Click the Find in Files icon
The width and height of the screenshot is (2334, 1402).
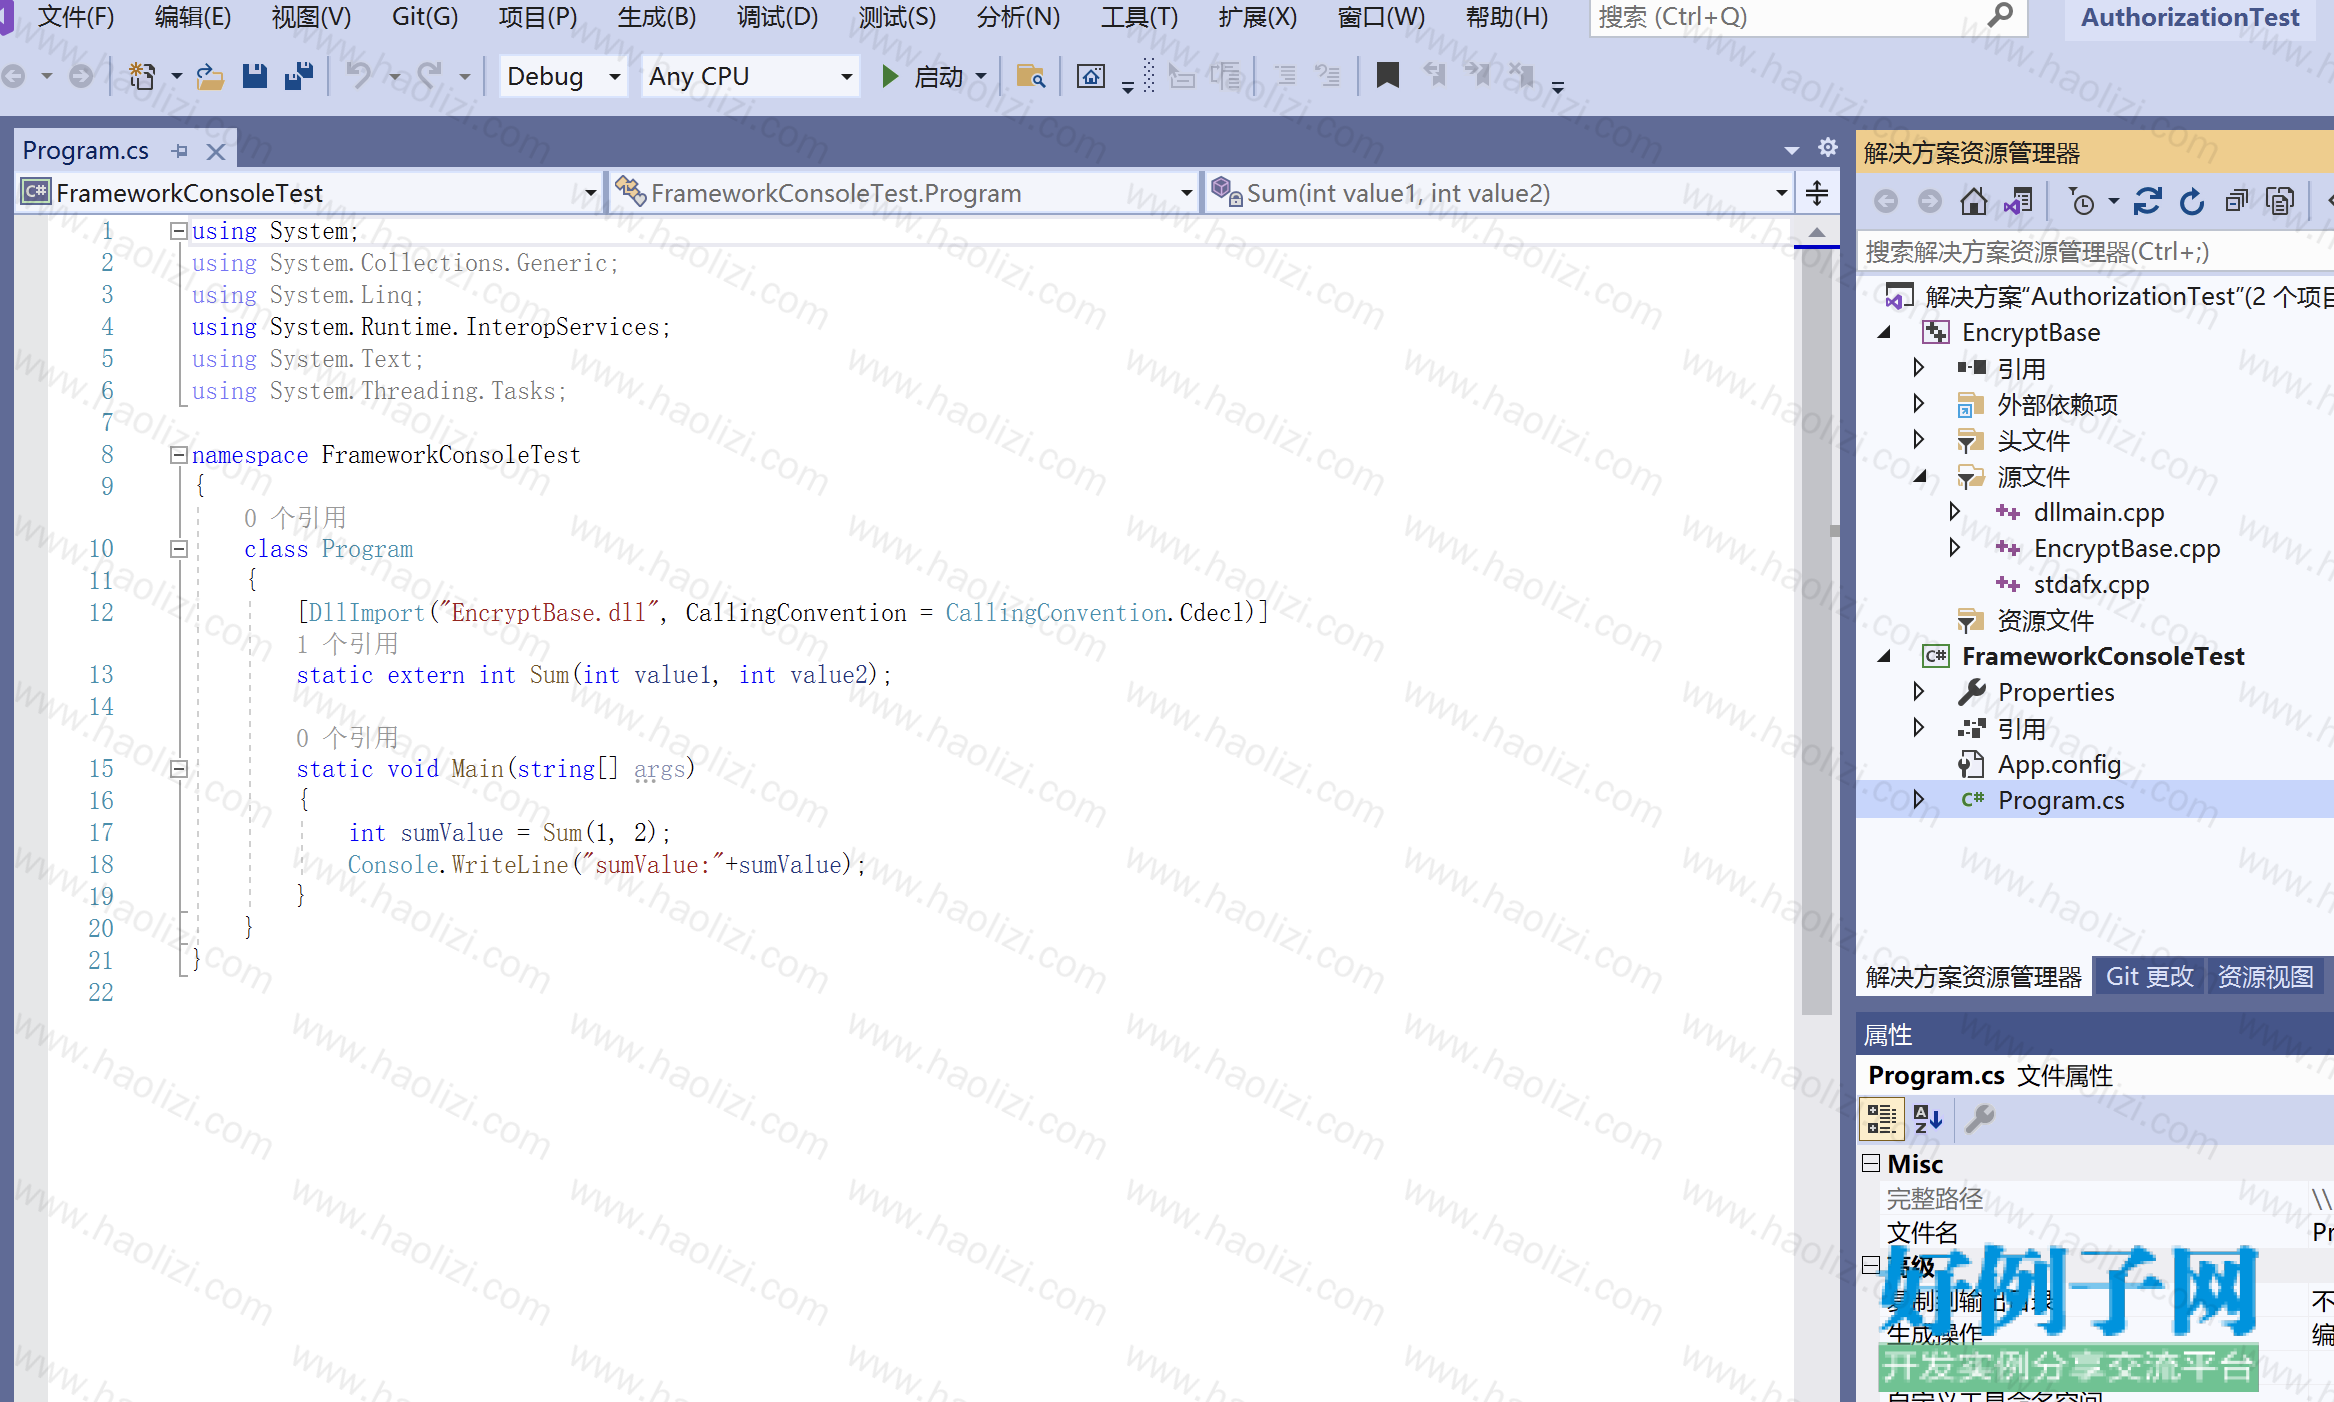[1030, 76]
